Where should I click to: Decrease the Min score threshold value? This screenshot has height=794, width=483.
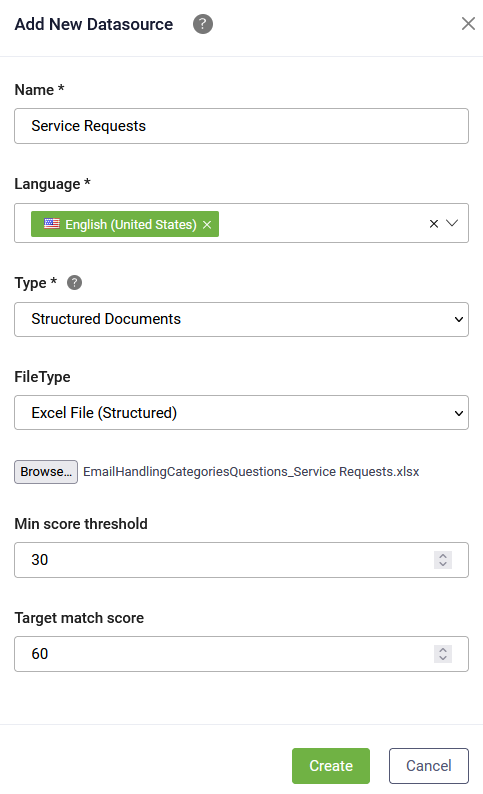tap(443, 564)
